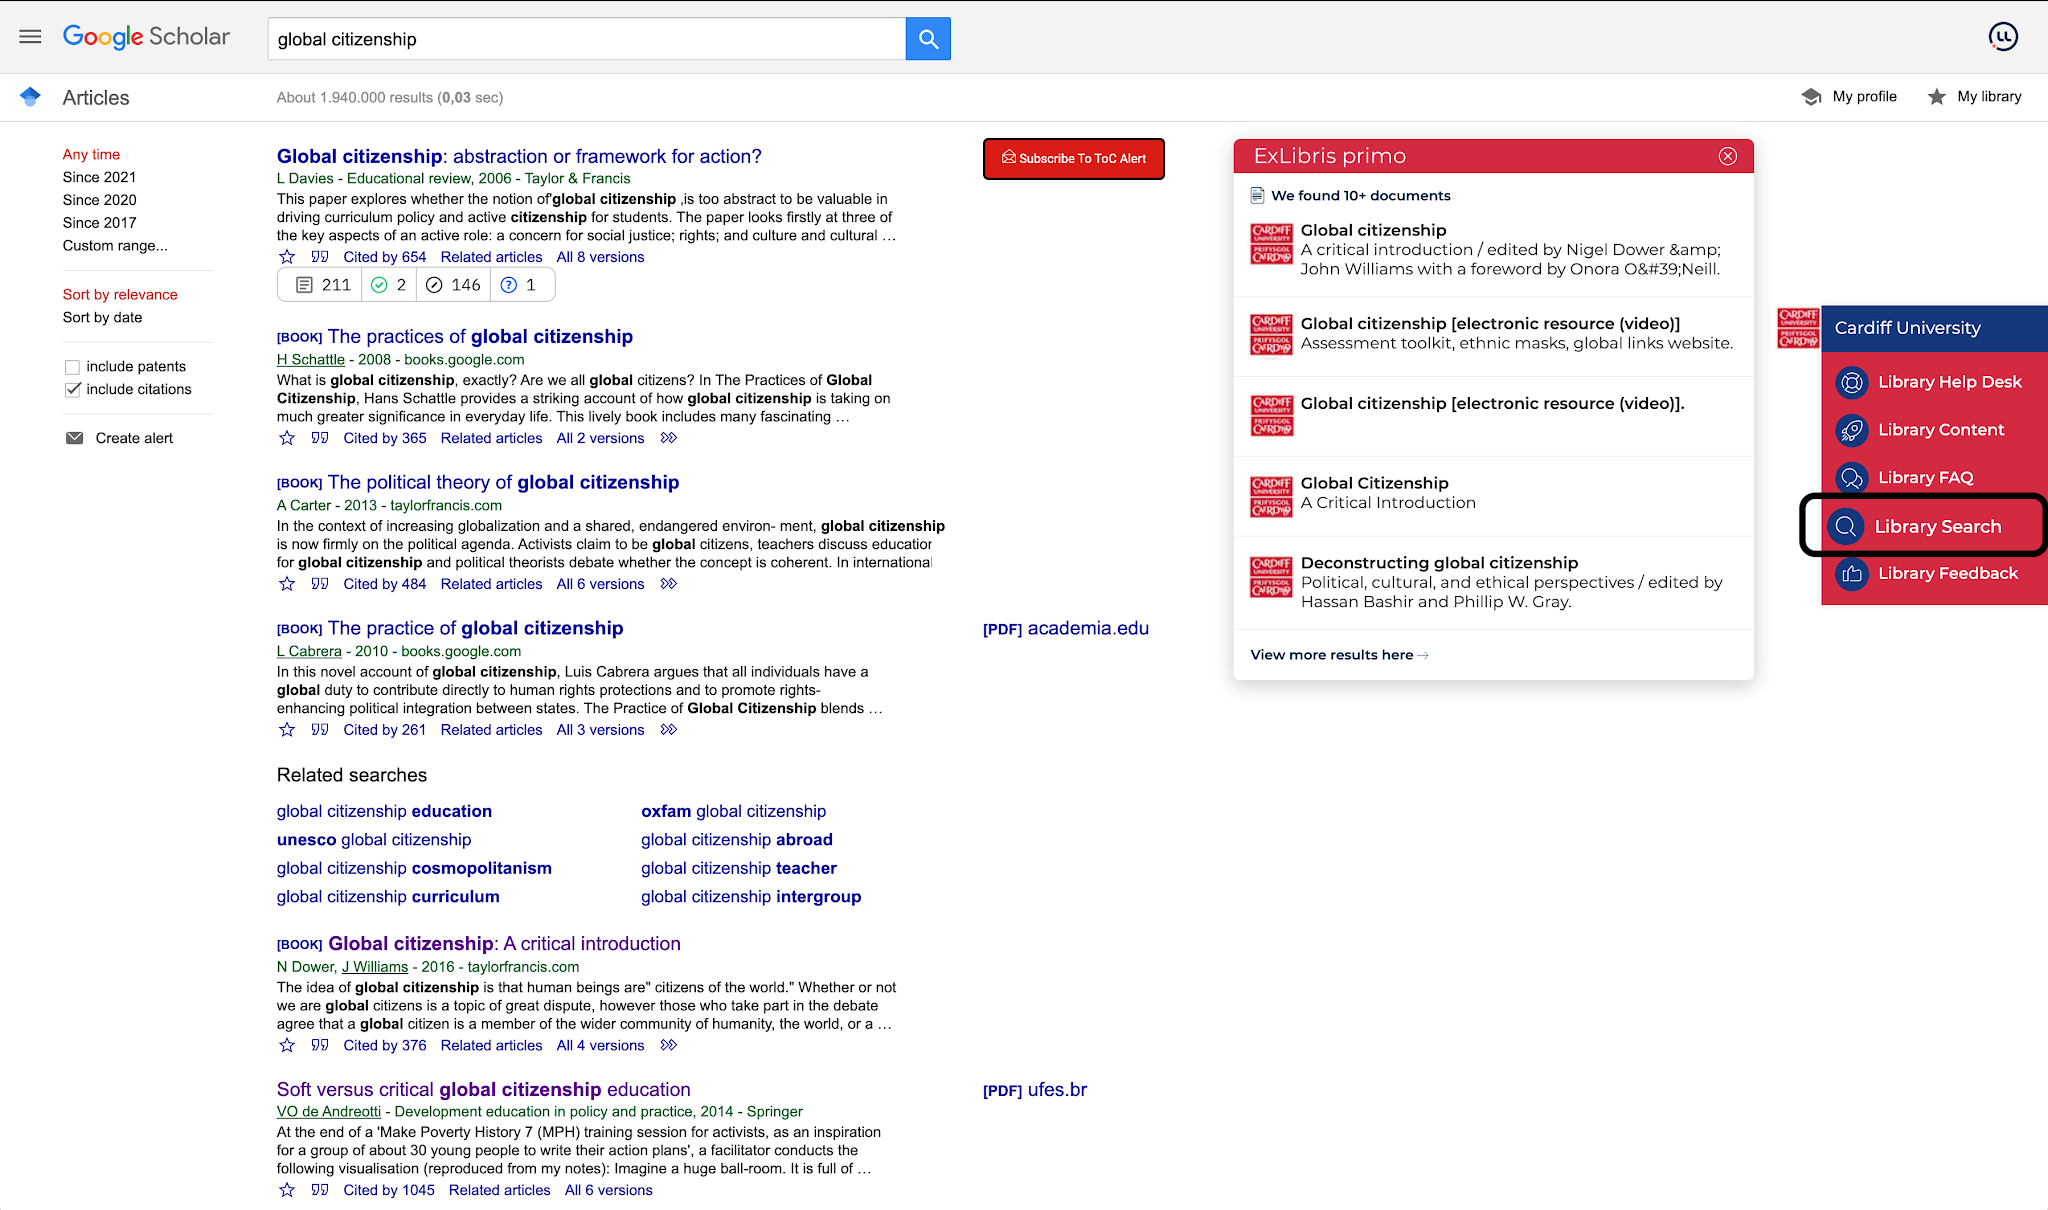Close the ExLibris primo panel

click(1727, 156)
